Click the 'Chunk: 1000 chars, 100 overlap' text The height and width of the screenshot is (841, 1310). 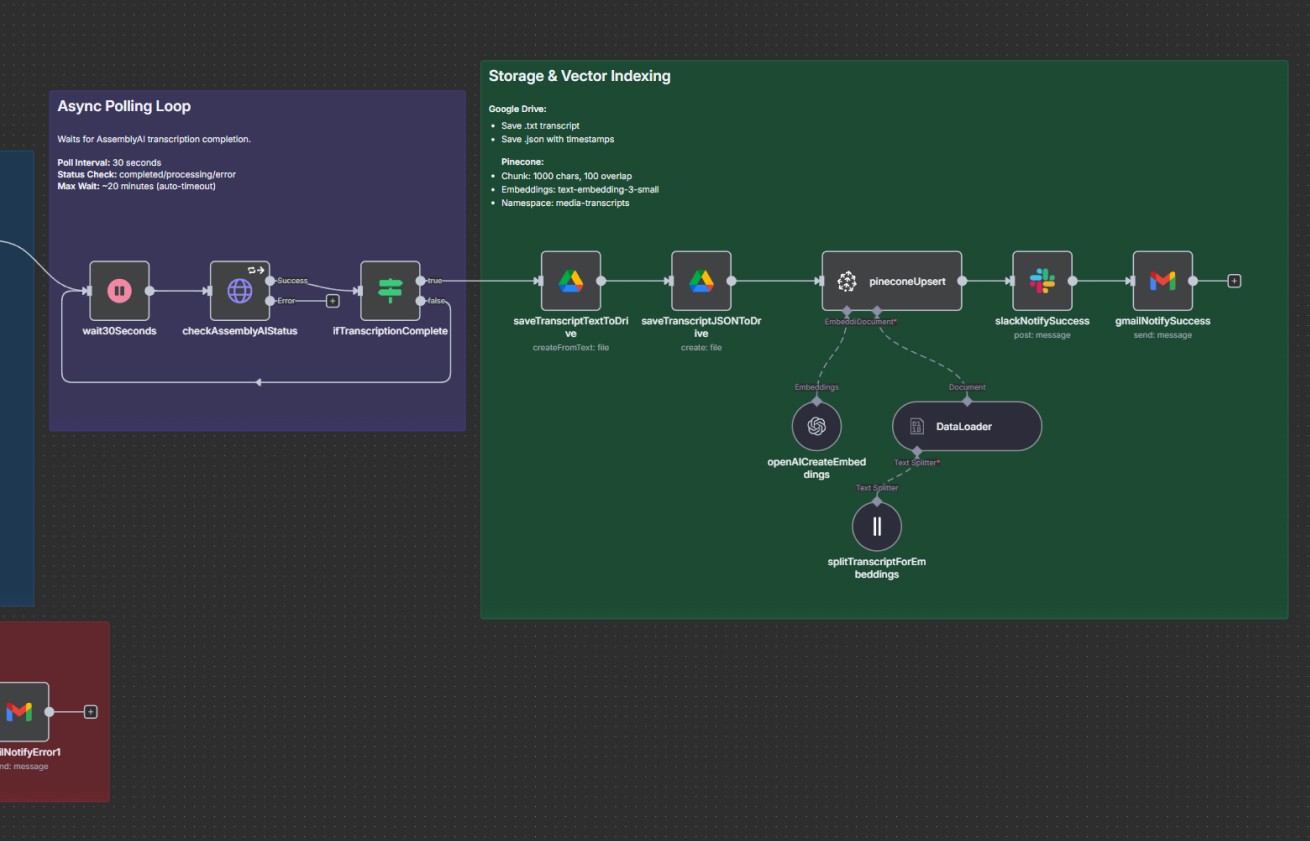click(566, 176)
